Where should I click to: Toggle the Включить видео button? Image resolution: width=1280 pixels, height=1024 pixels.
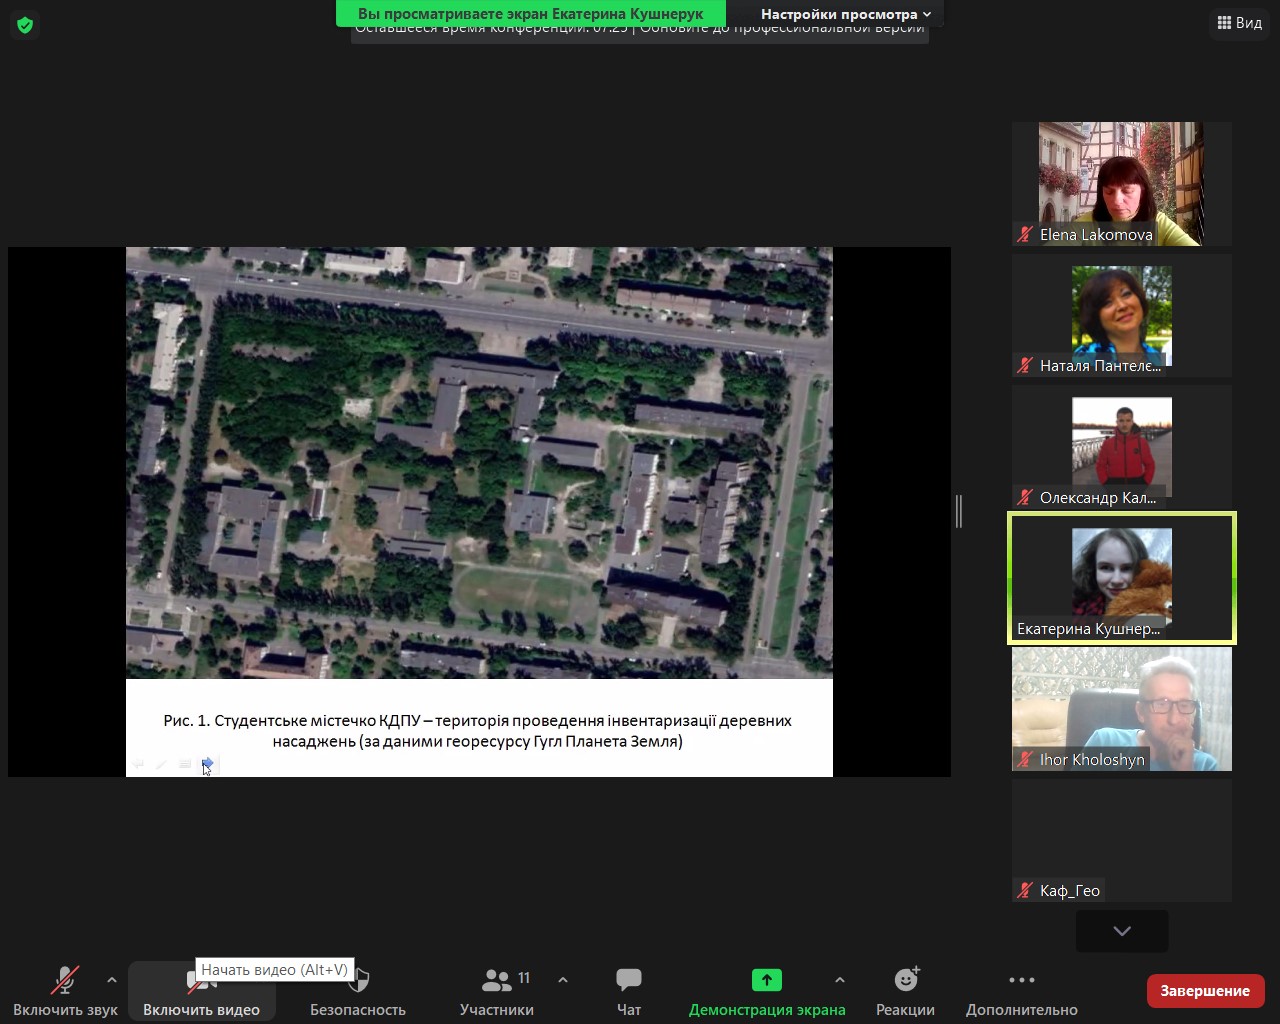pos(201,991)
